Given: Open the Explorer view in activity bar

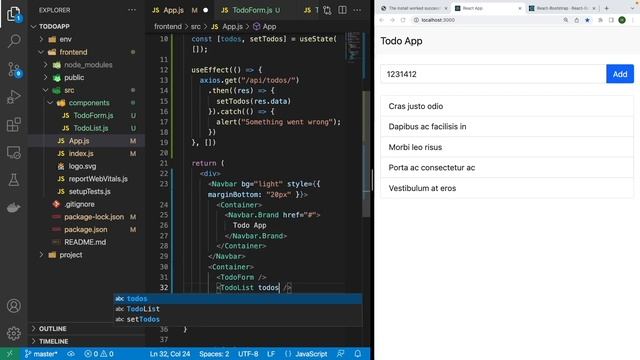Looking at the screenshot, I should (13, 14).
